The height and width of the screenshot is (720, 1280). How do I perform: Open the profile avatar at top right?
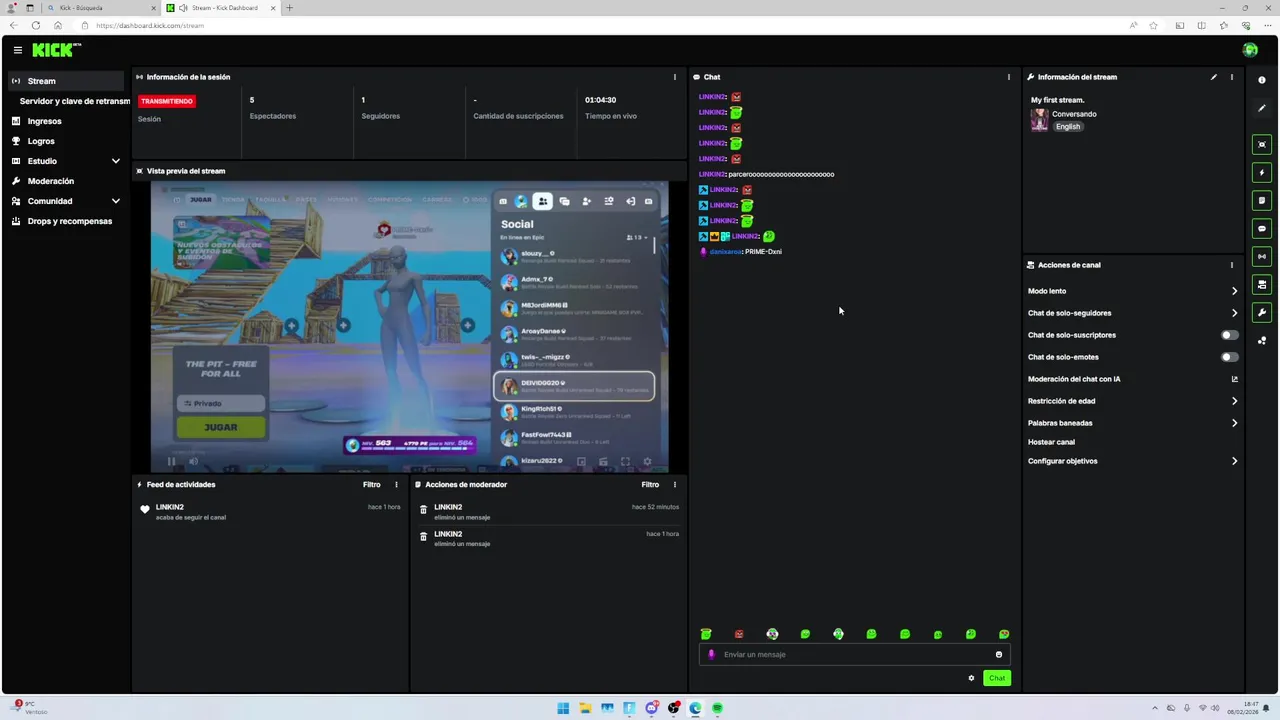(1250, 50)
